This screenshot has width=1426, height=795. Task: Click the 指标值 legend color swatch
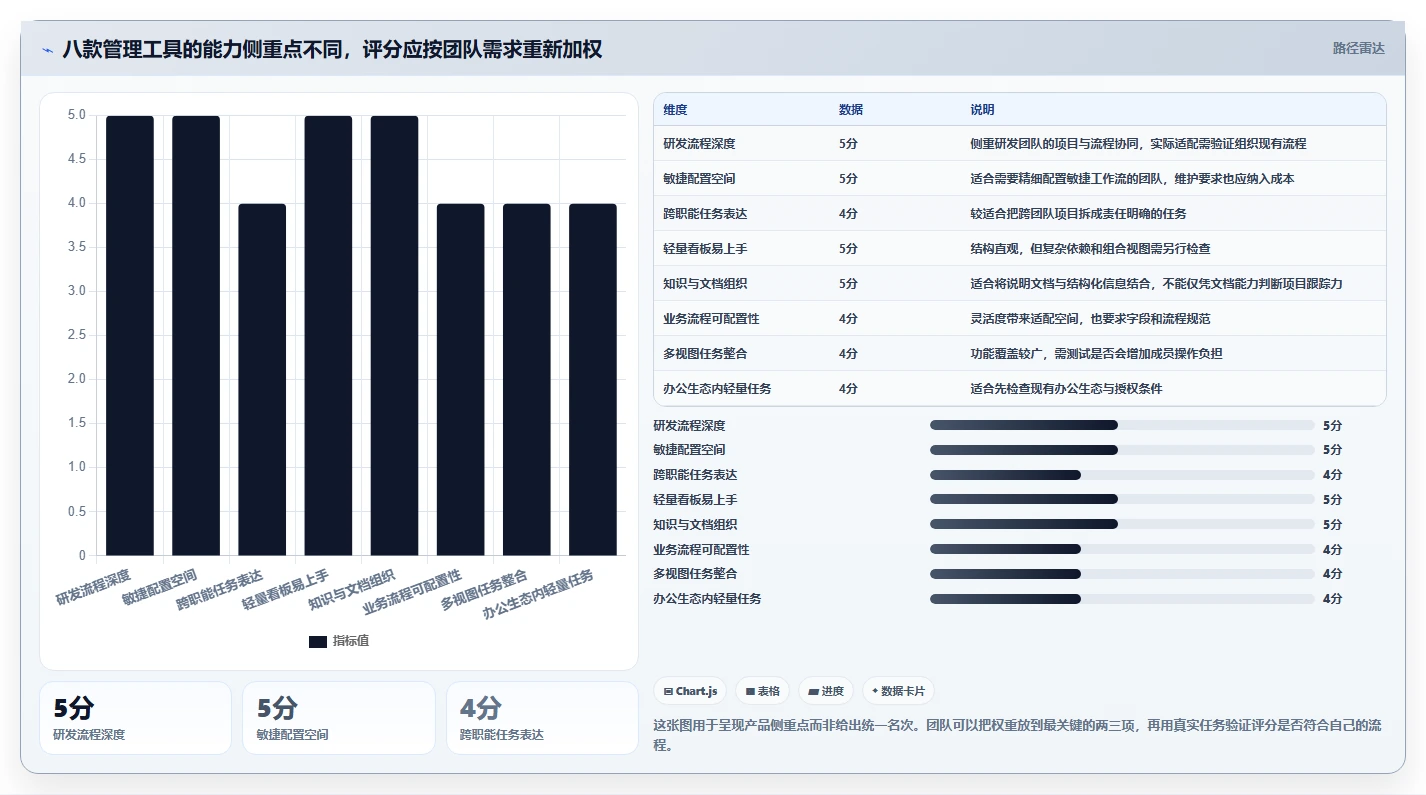tap(317, 641)
